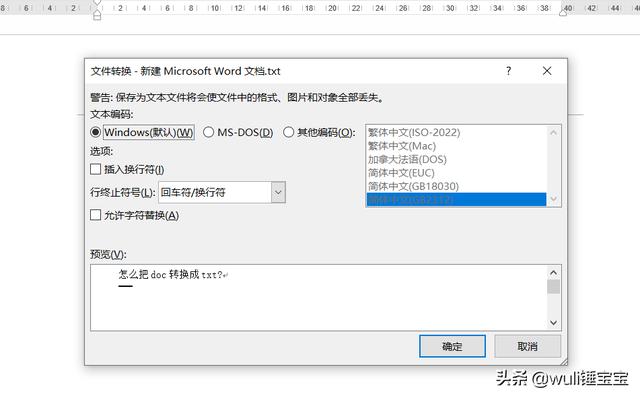This screenshot has width=640, height=398.
Task: Click encoding list scroll down arrow
Action: [x=553, y=199]
